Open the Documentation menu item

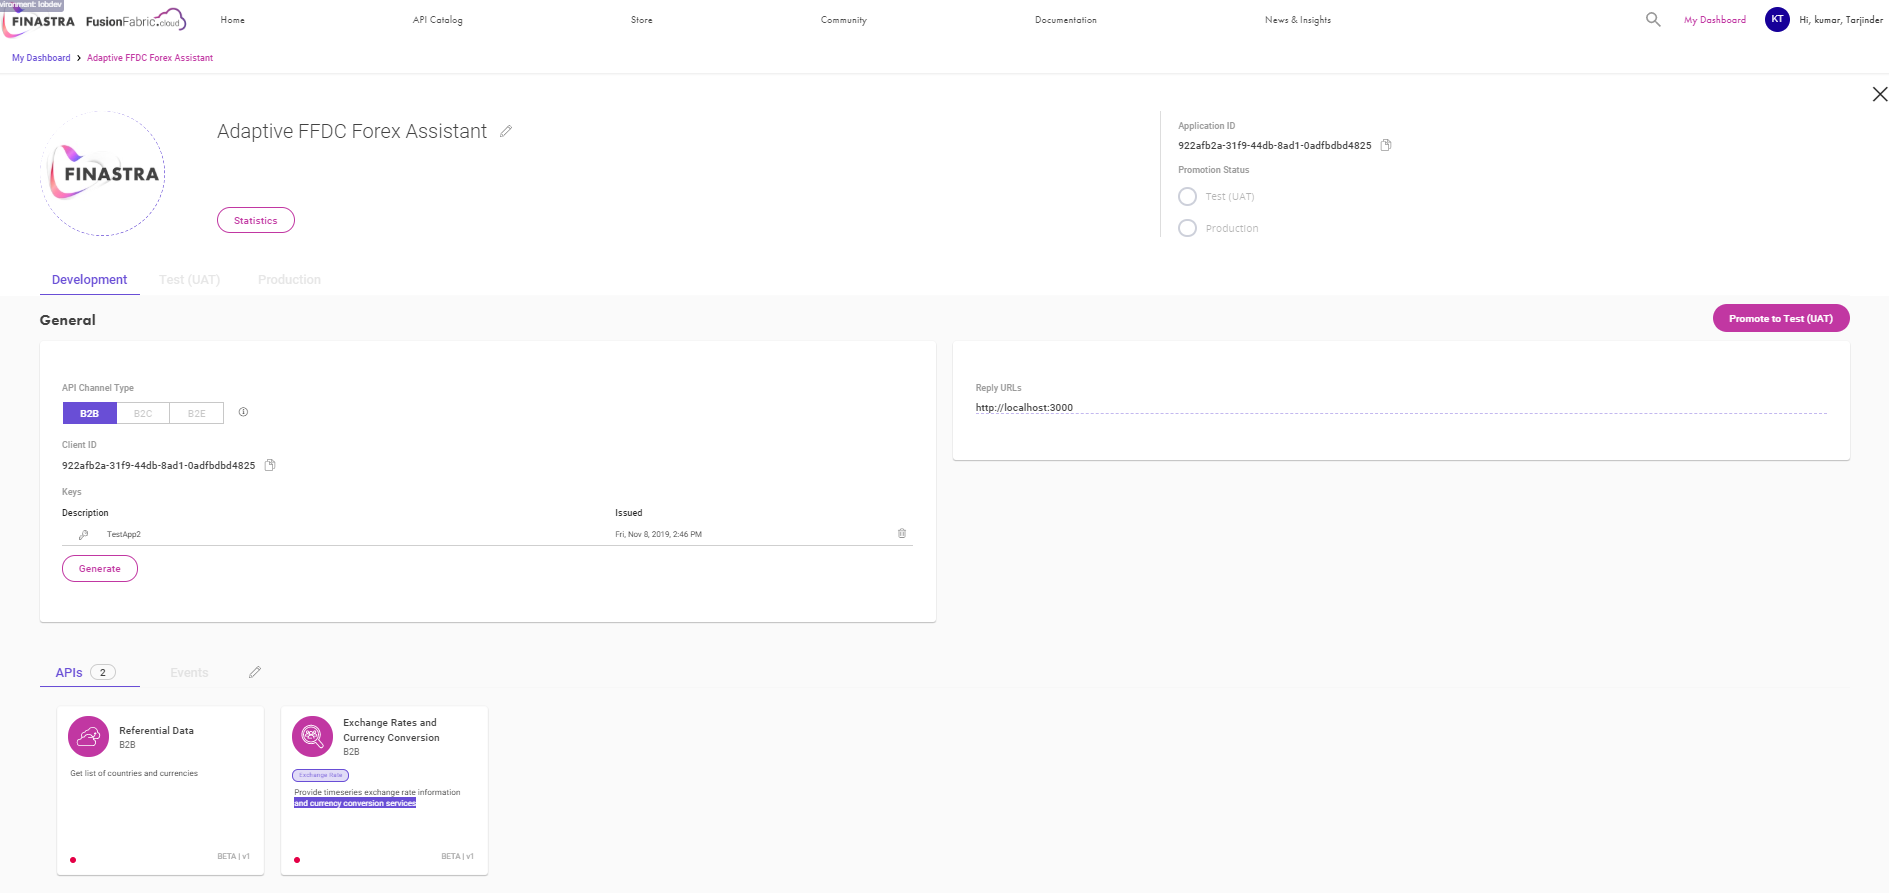coord(1066,20)
